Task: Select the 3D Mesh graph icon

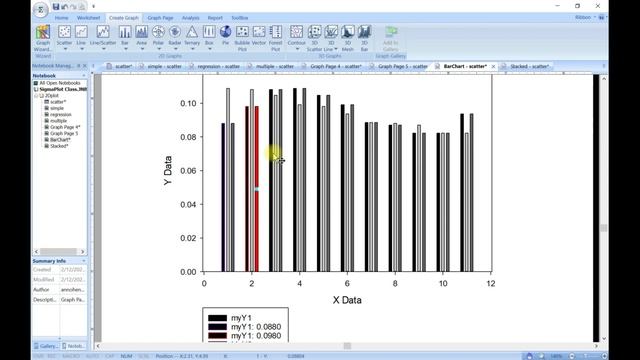Action: pyautogui.click(x=348, y=32)
